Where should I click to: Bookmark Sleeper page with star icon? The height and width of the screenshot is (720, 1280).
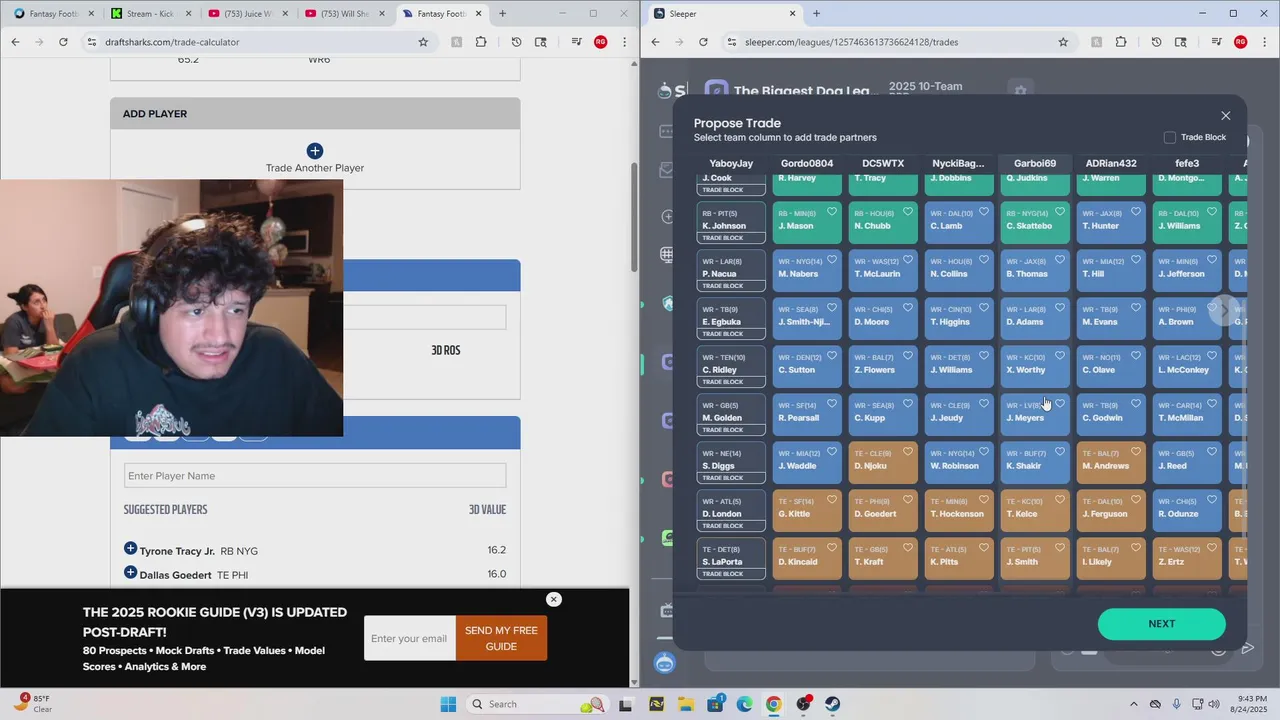[1063, 42]
